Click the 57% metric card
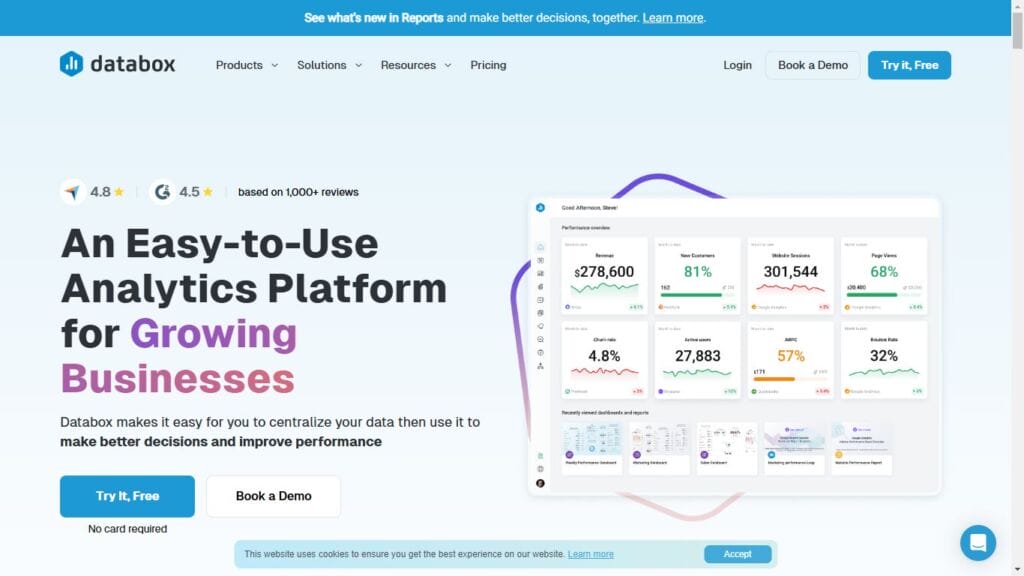 [x=791, y=360]
